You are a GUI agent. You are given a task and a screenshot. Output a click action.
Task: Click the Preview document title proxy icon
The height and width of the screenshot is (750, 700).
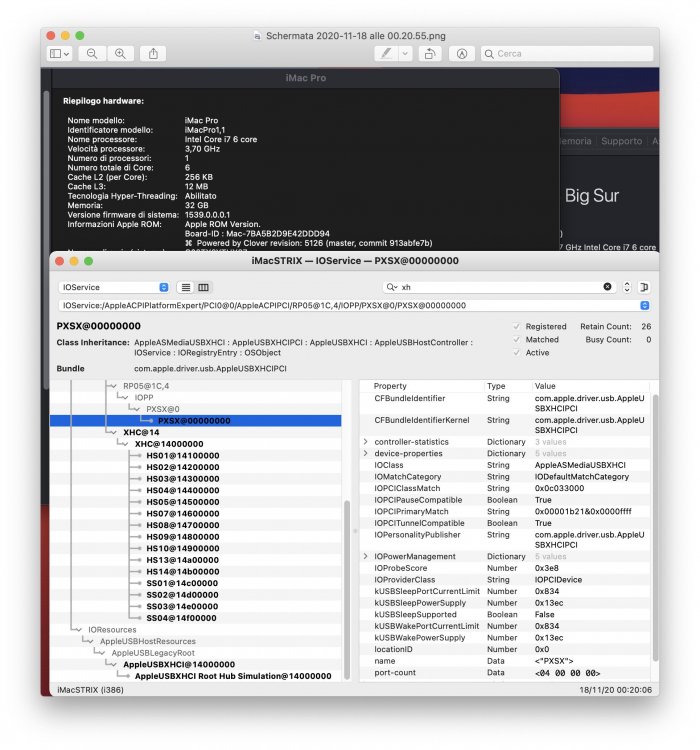tap(257, 36)
